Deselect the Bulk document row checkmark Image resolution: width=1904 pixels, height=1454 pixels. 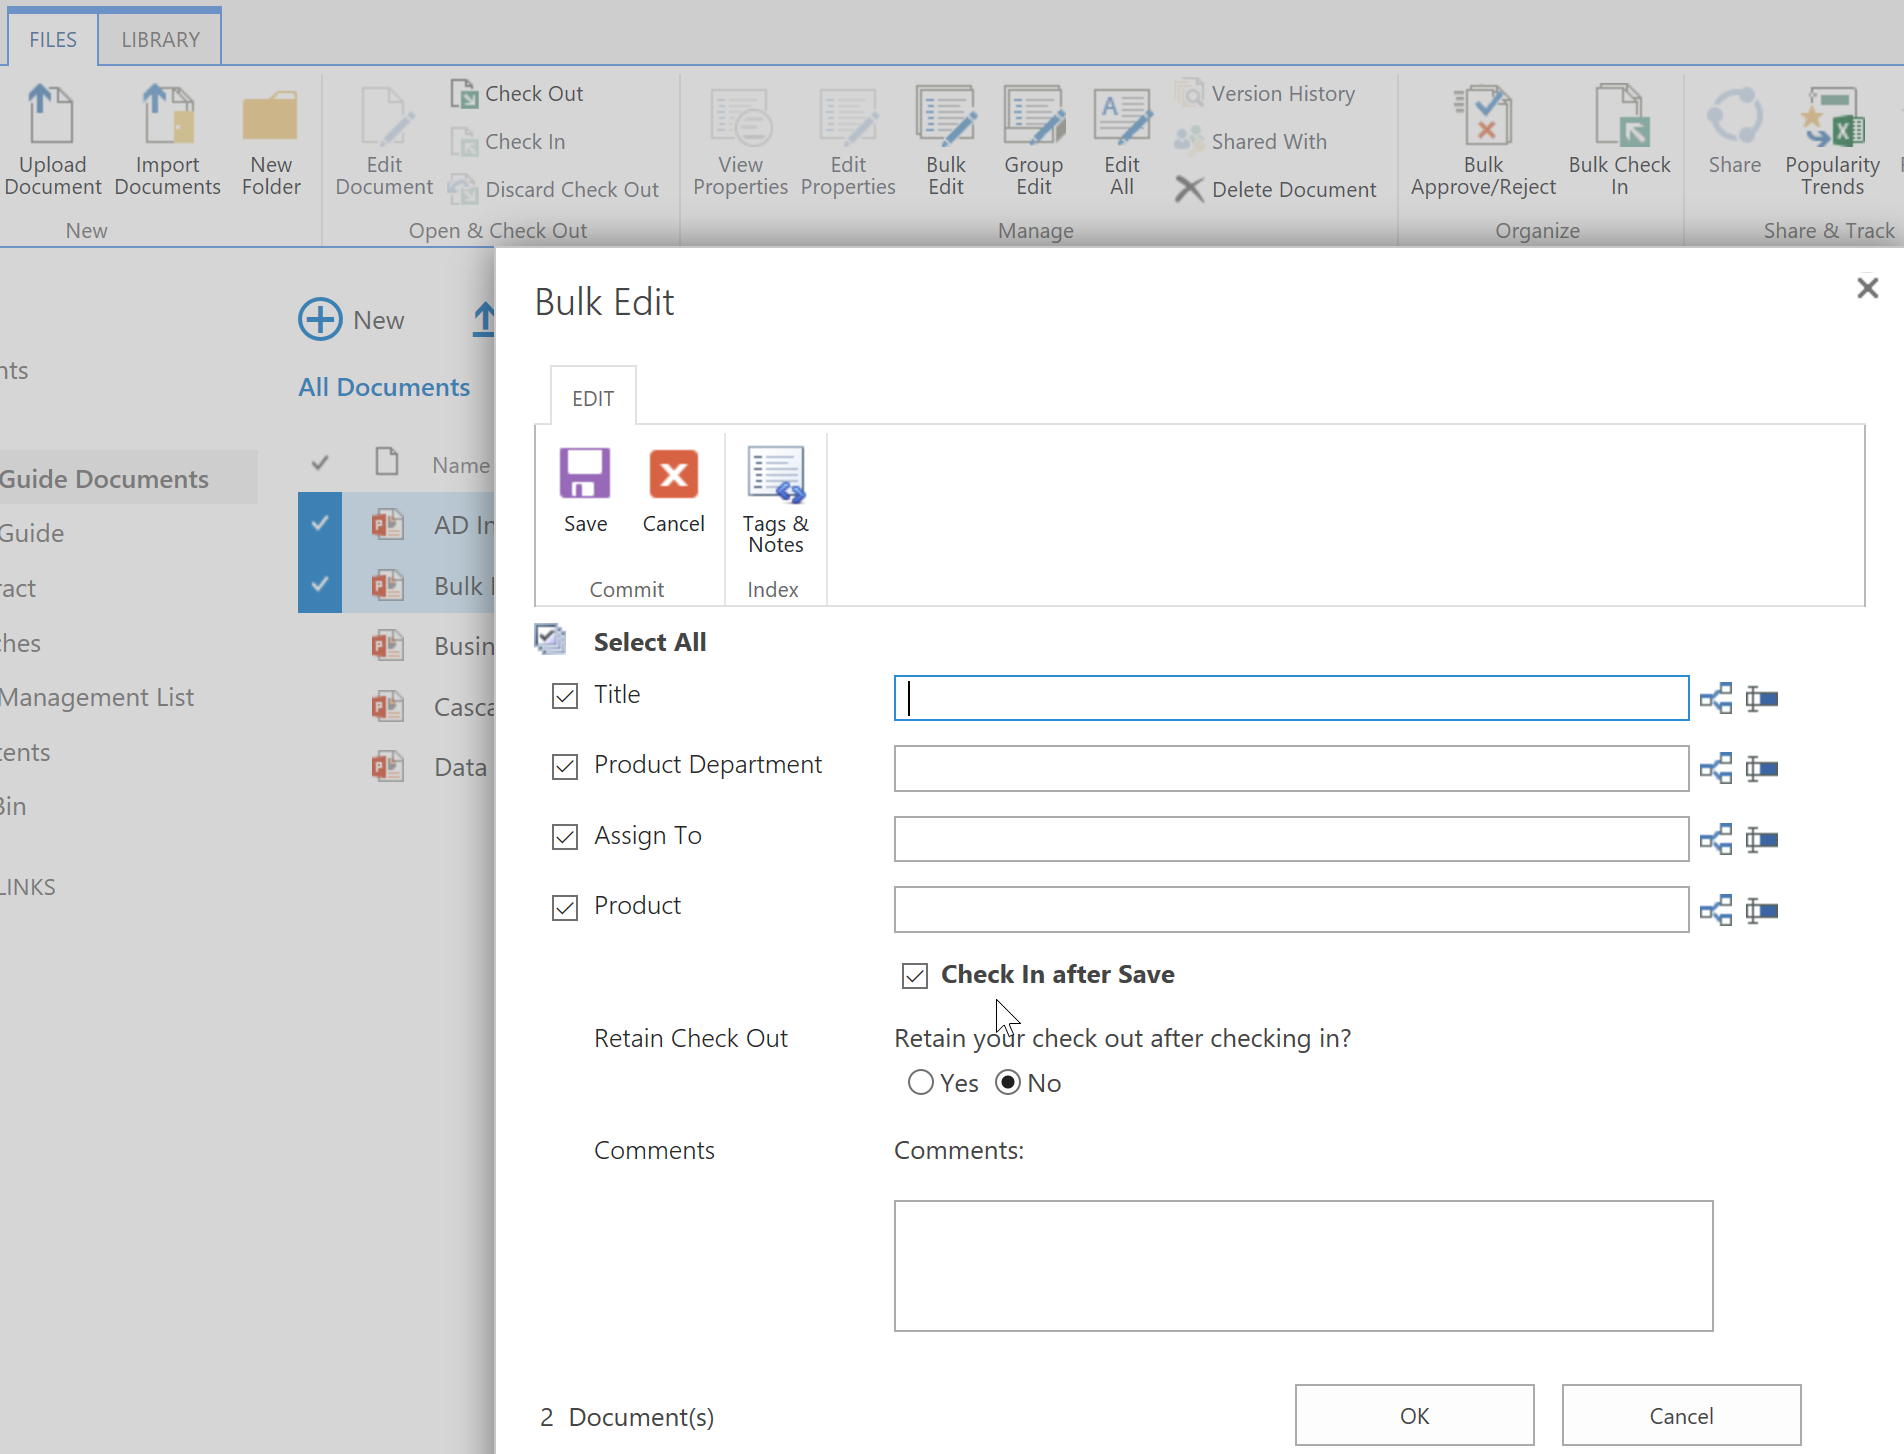[x=320, y=582]
